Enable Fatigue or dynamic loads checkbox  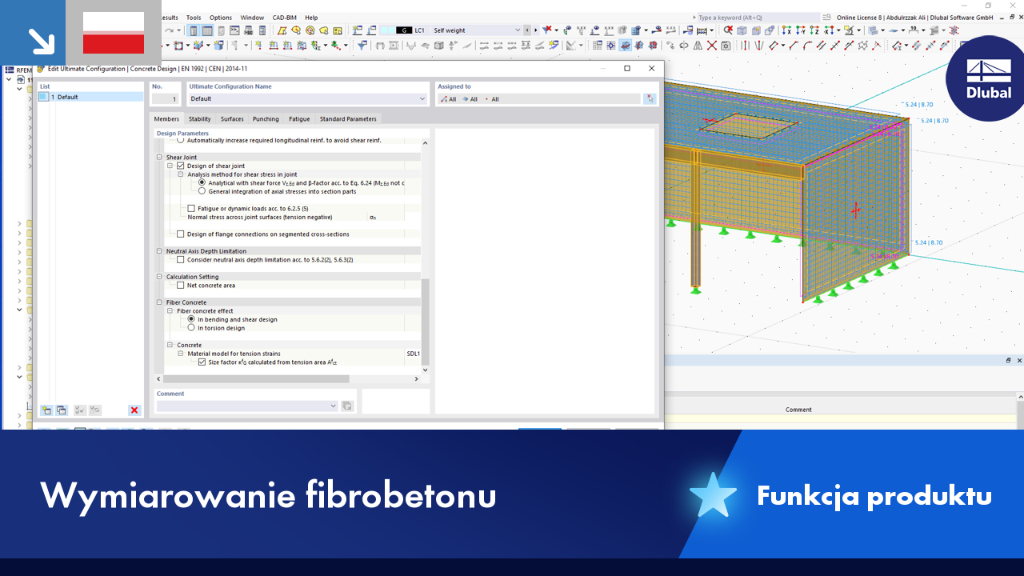(191, 208)
